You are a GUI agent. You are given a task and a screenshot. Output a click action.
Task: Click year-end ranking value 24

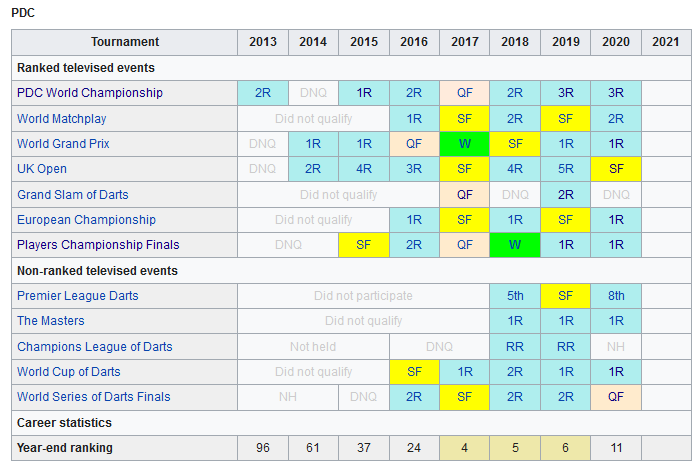[x=414, y=448]
